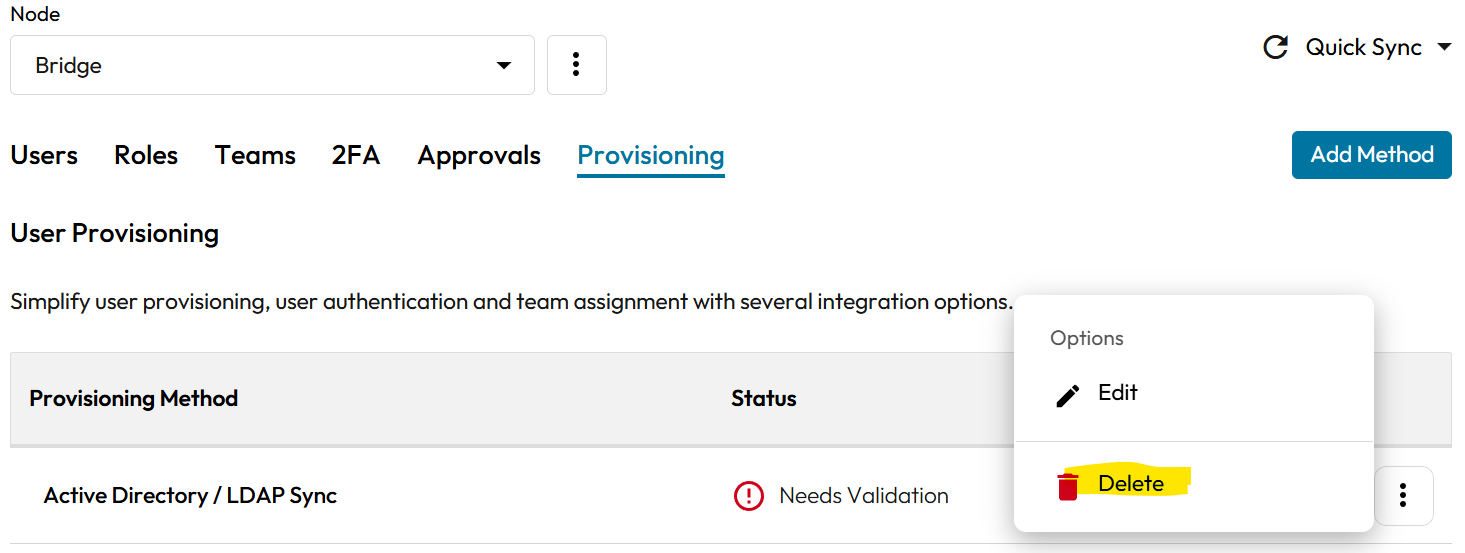The width and height of the screenshot is (1465, 553).
Task: Click the Provisioning Method column header
Action: click(134, 399)
